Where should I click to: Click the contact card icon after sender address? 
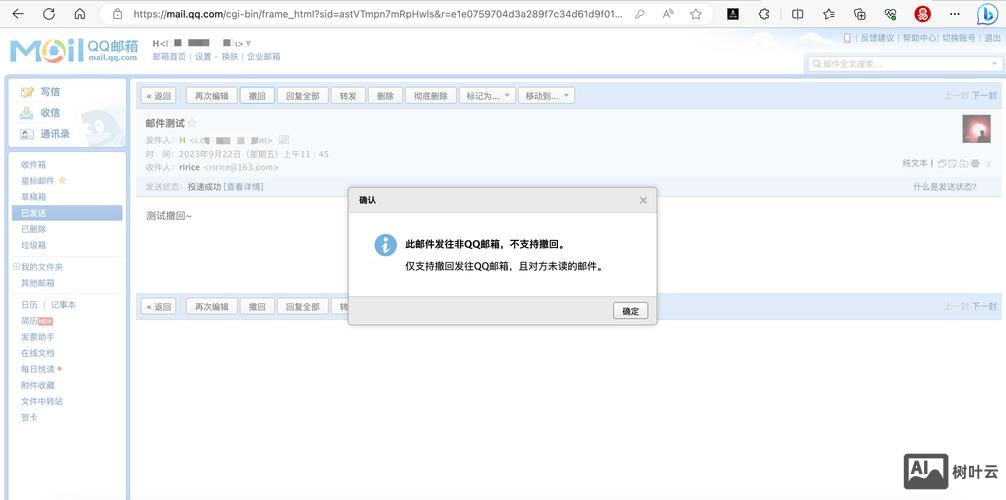(x=284, y=140)
